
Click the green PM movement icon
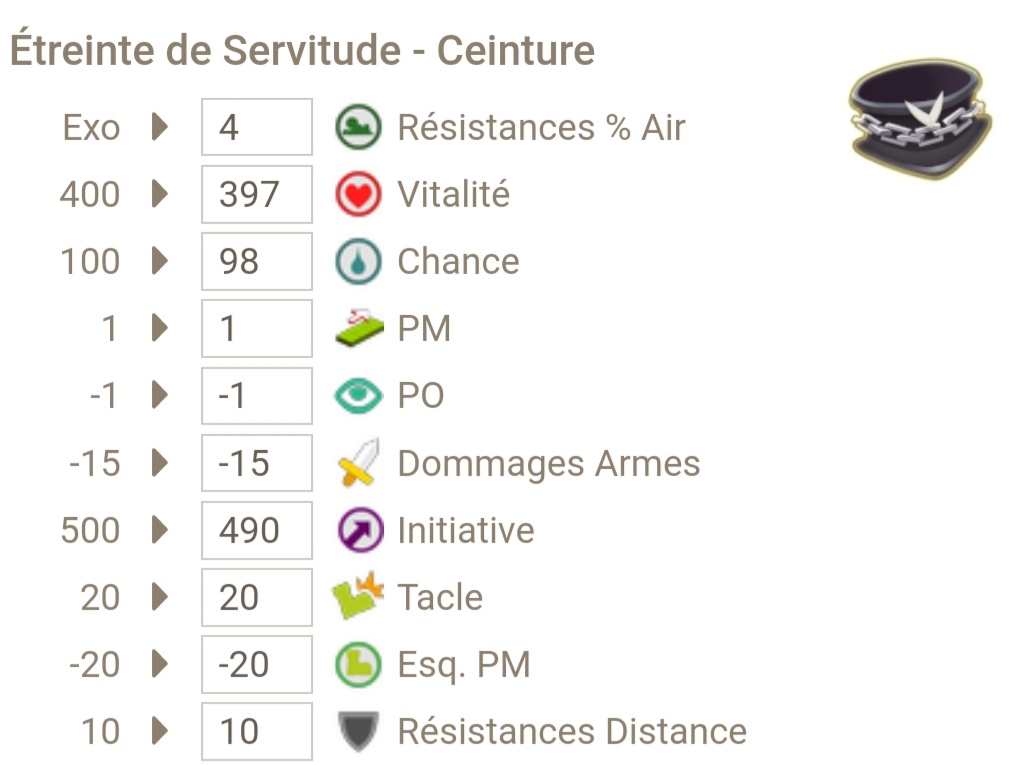pyautogui.click(x=359, y=327)
